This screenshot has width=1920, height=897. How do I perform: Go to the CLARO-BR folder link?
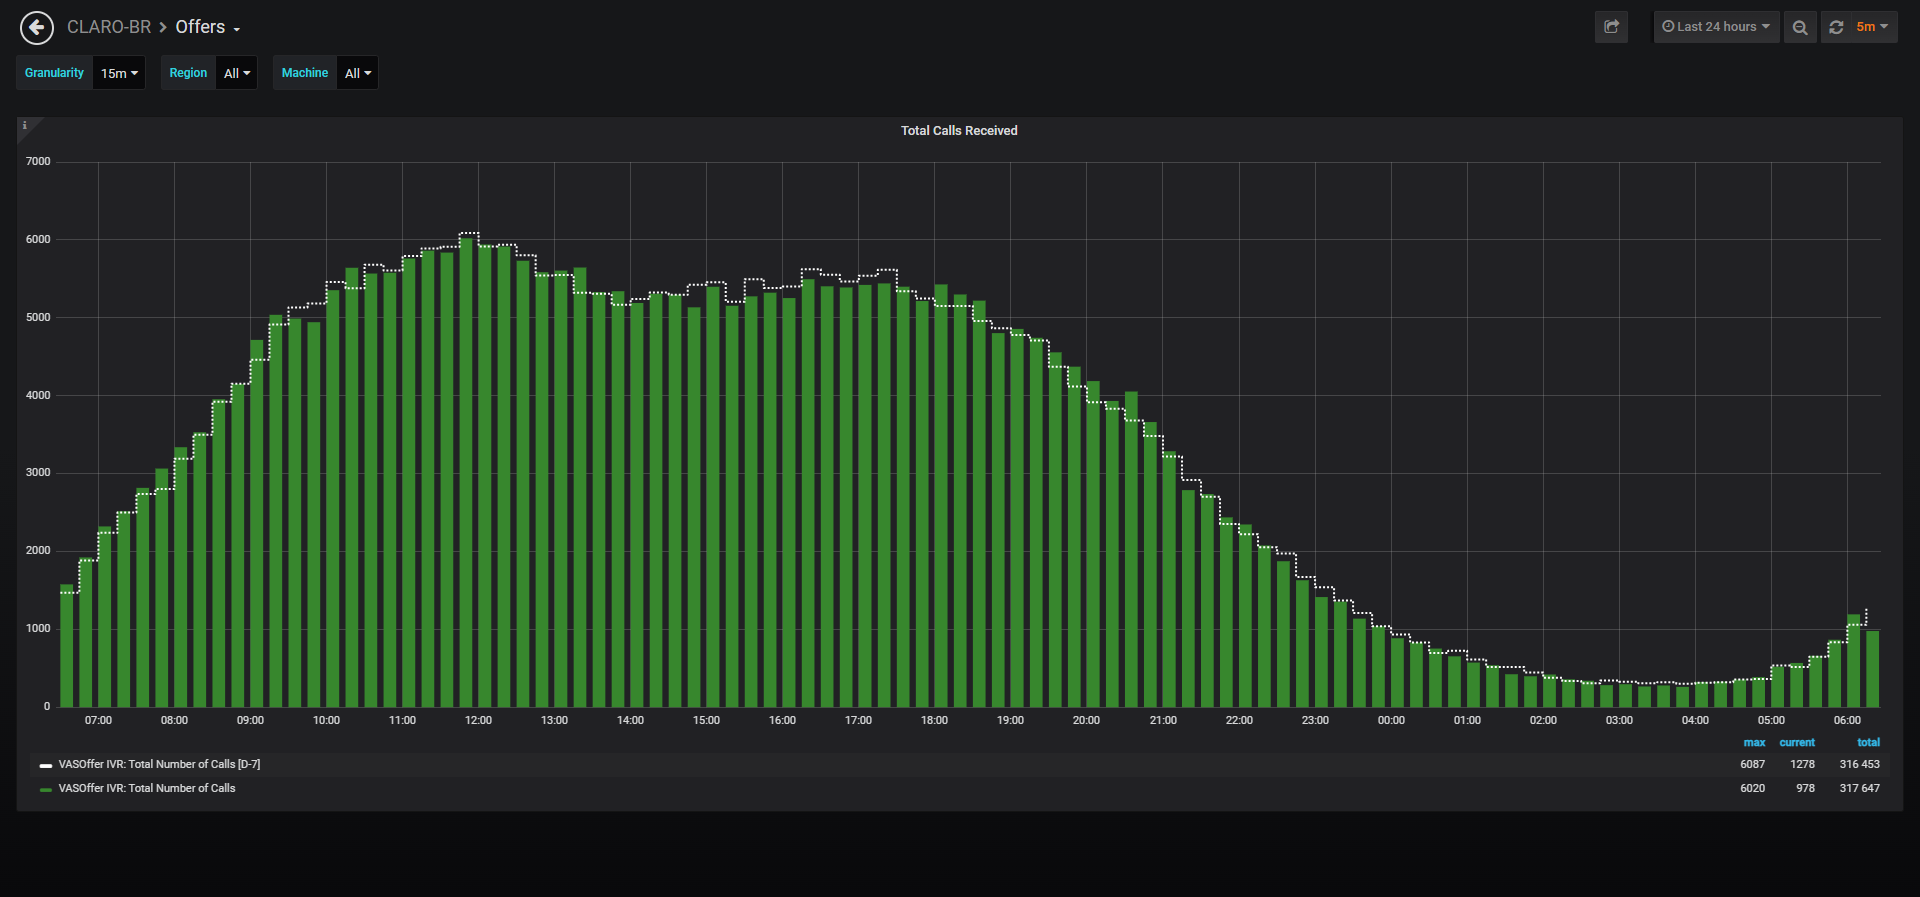(x=109, y=27)
